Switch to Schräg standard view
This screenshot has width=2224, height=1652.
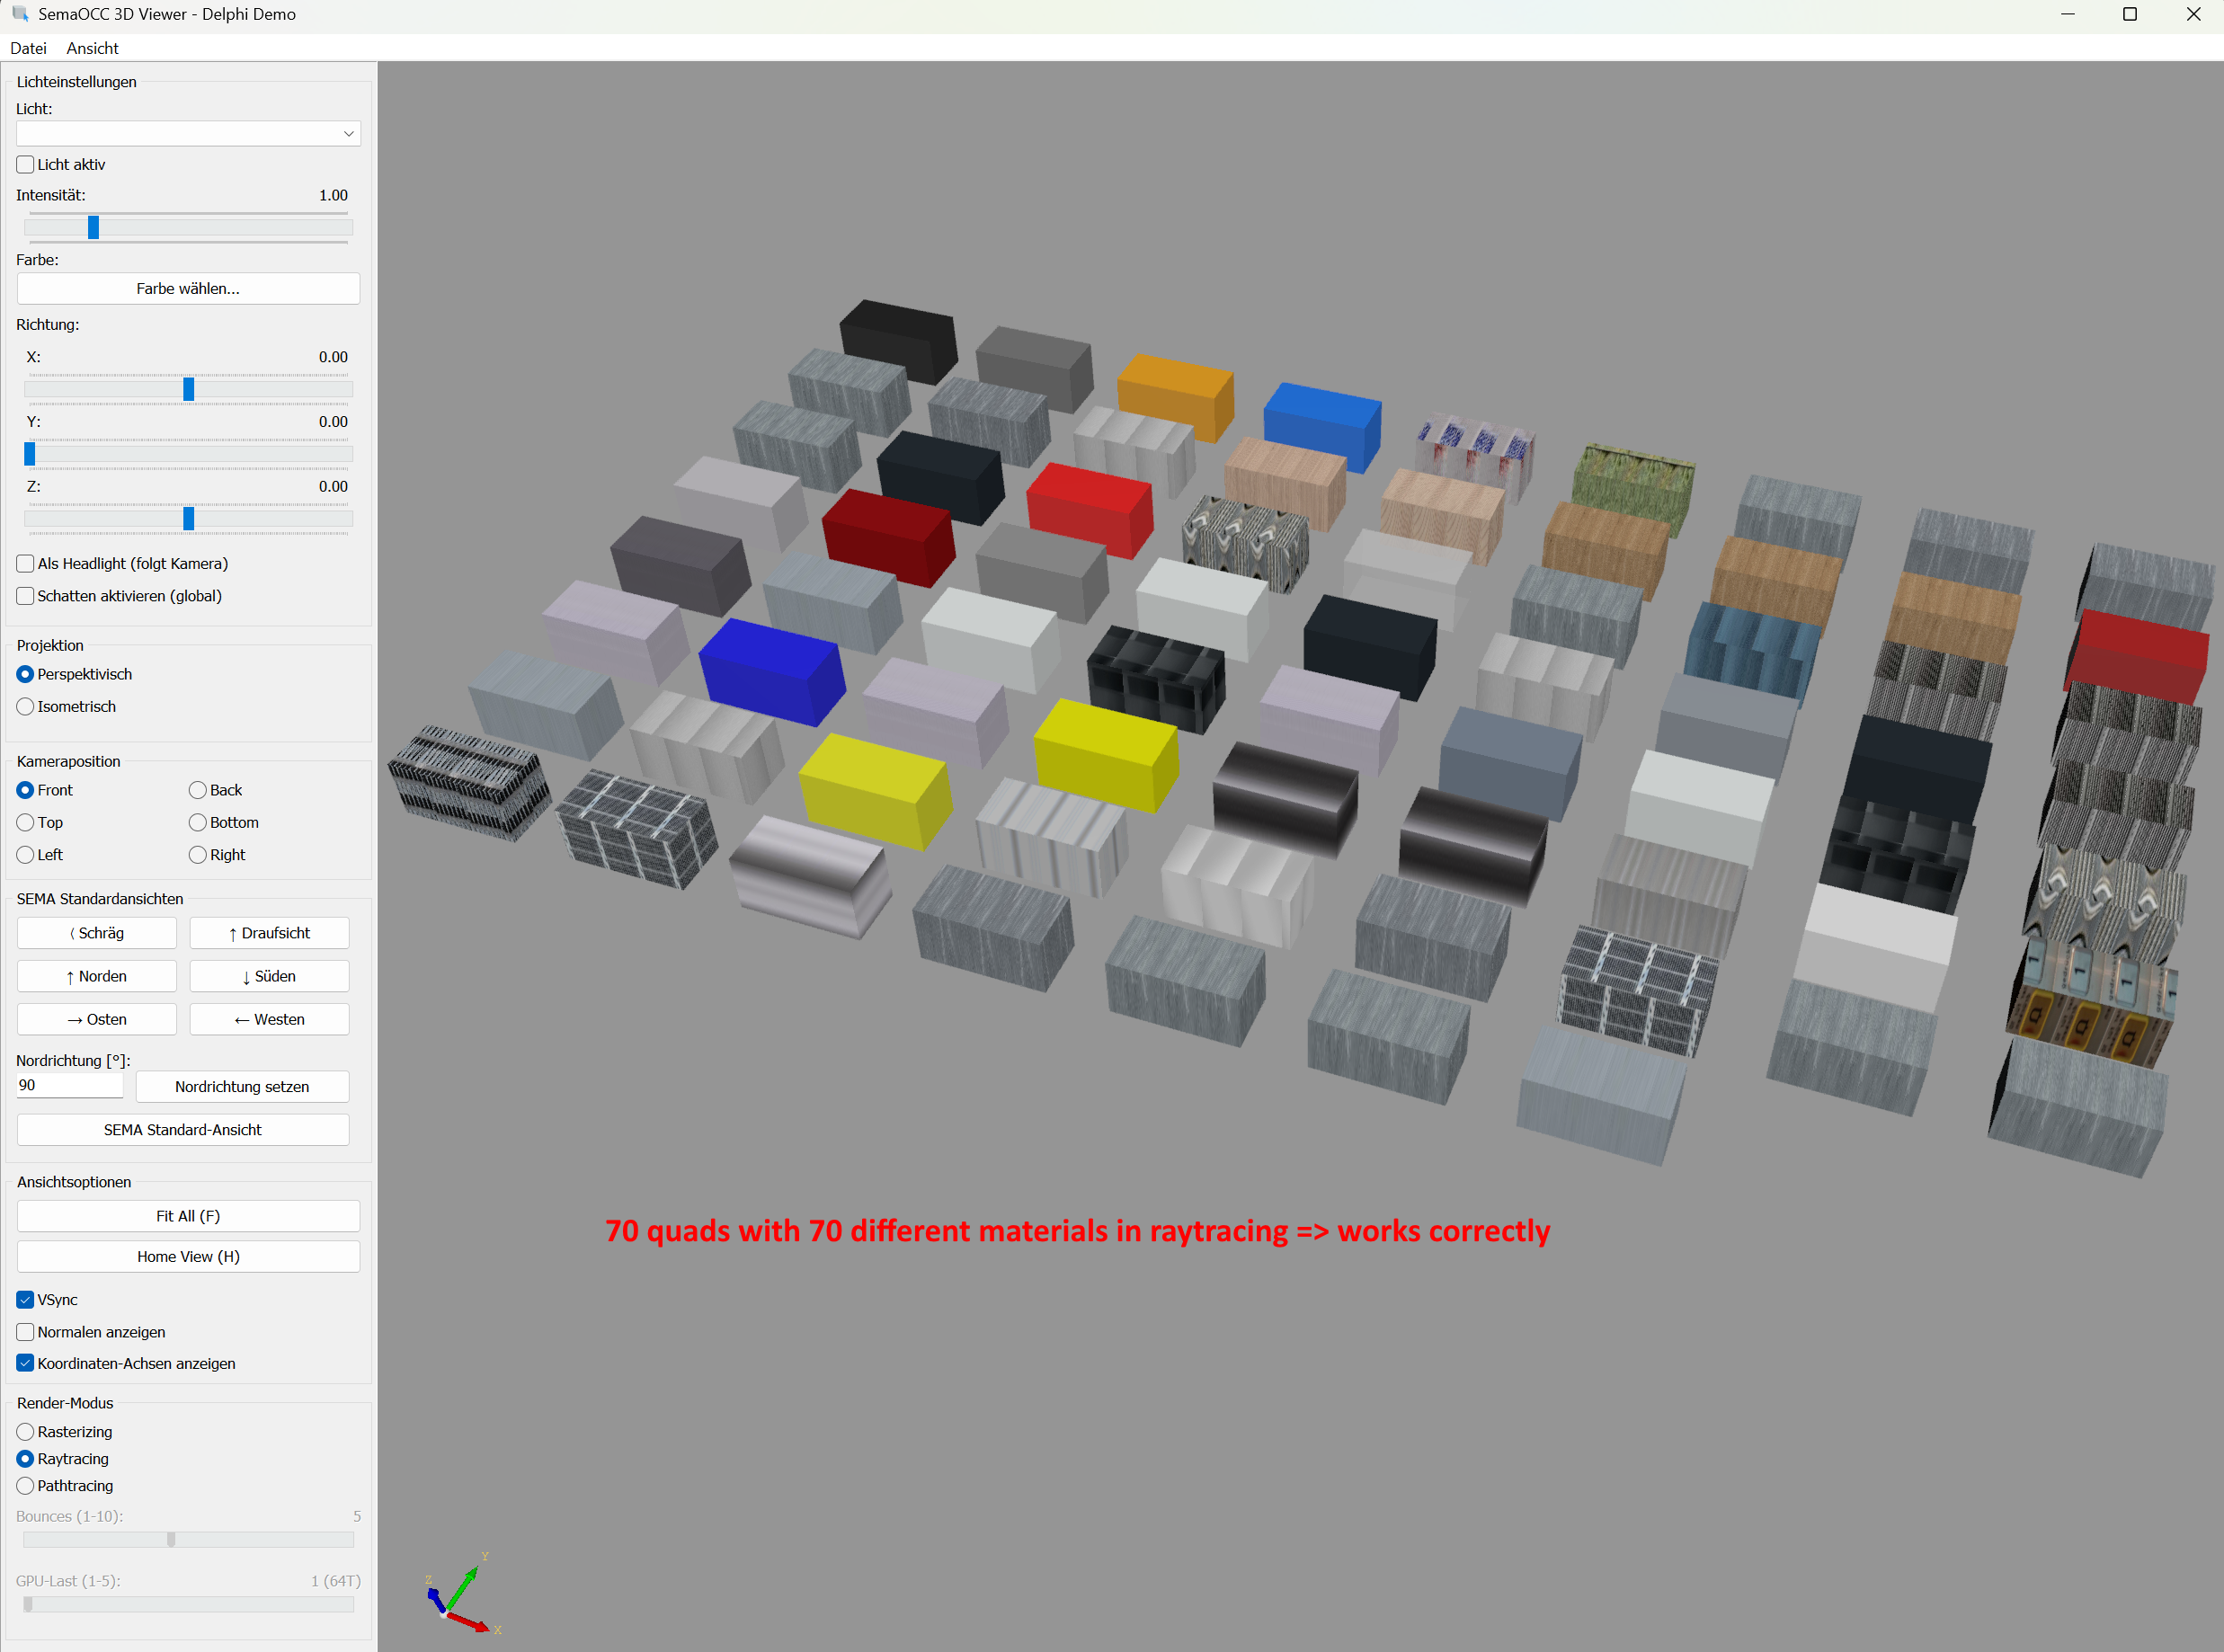[97, 933]
